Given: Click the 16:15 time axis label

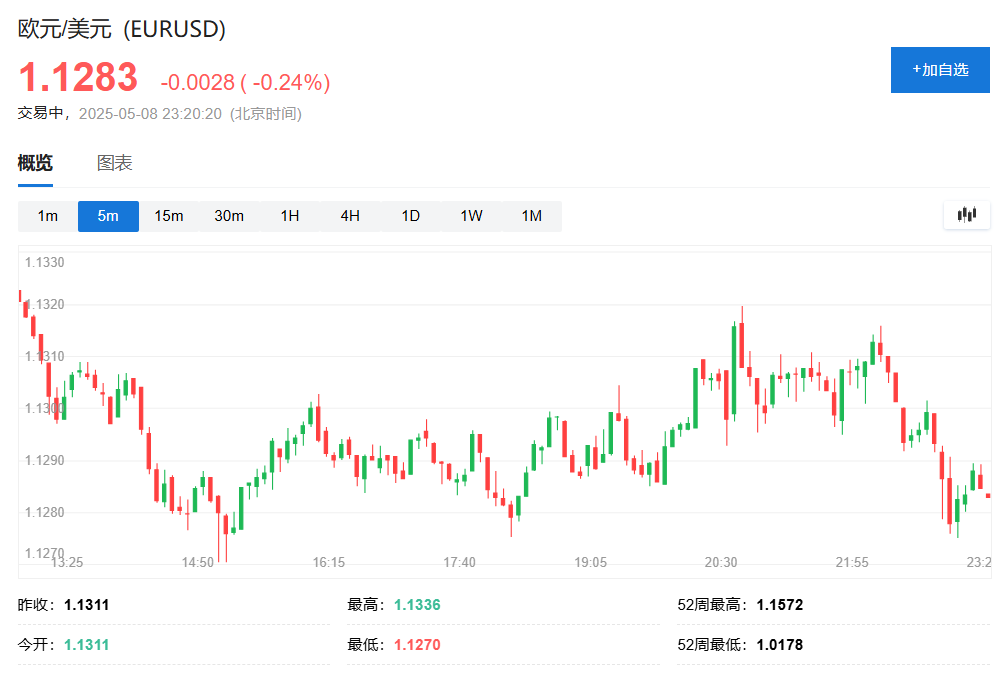Looking at the screenshot, I should pos(328,563).
